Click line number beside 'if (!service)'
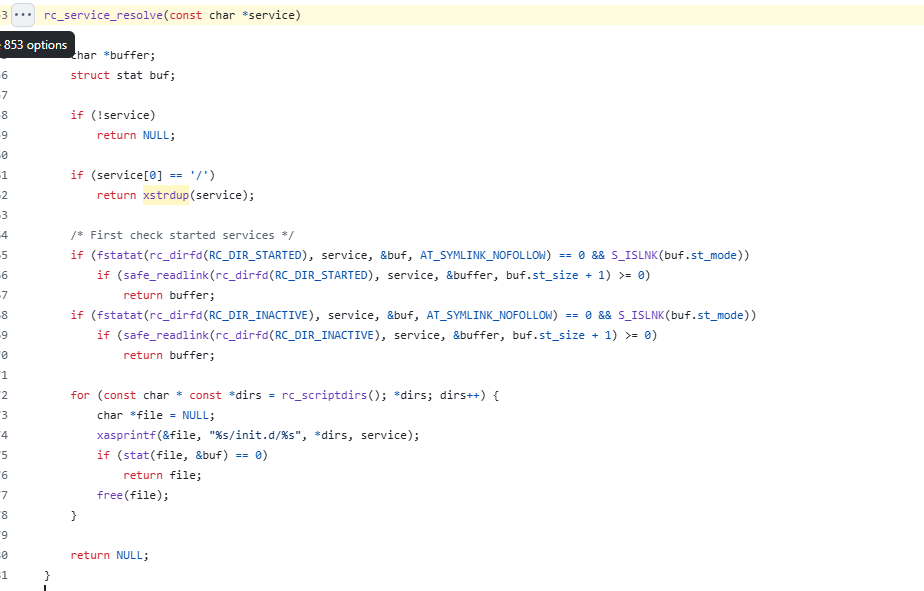 [5, 115]
